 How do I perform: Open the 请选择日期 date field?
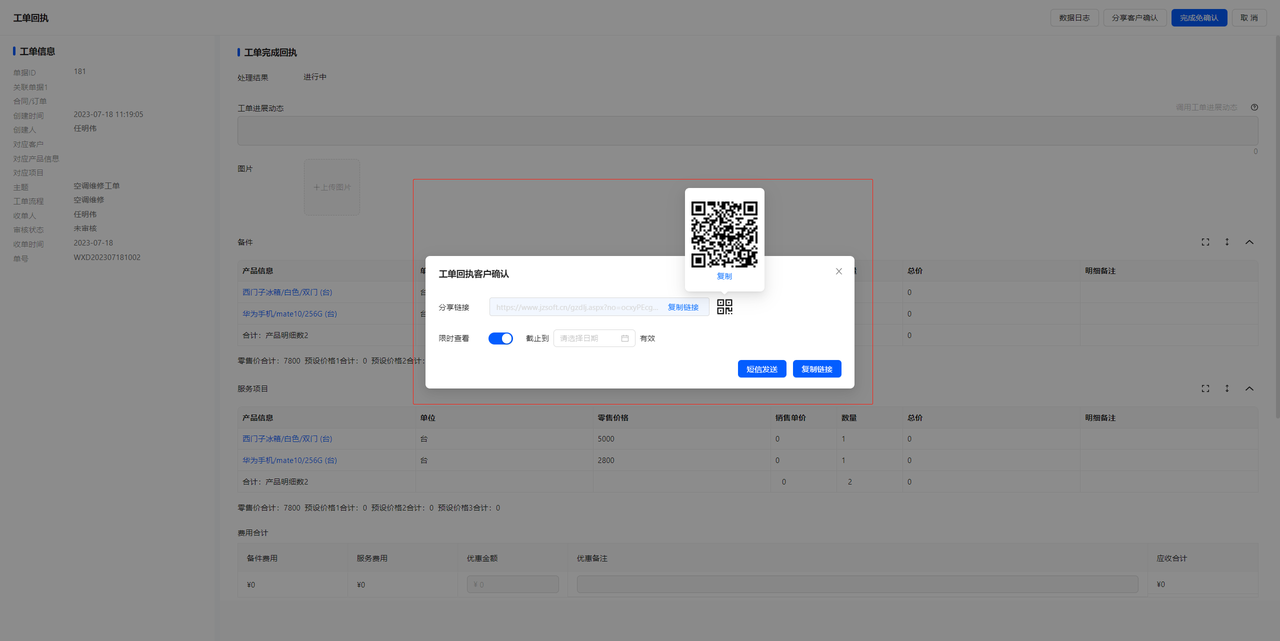(594, 338)
